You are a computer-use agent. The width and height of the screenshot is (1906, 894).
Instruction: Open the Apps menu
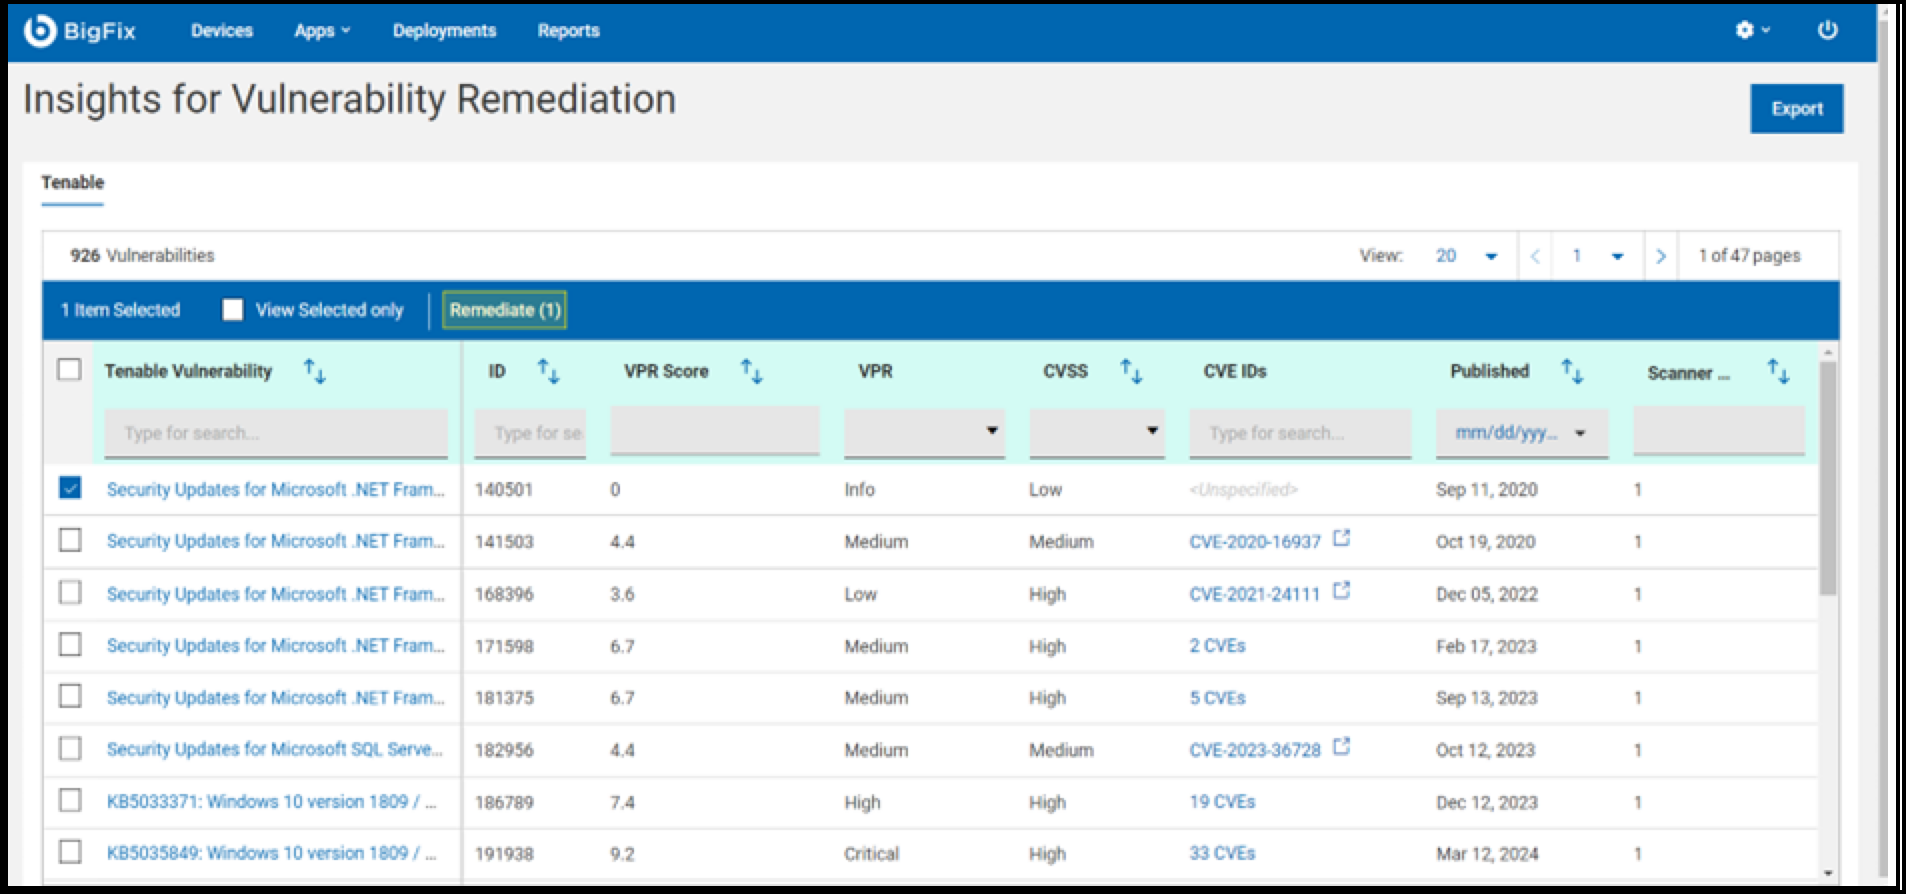point(321,31)
